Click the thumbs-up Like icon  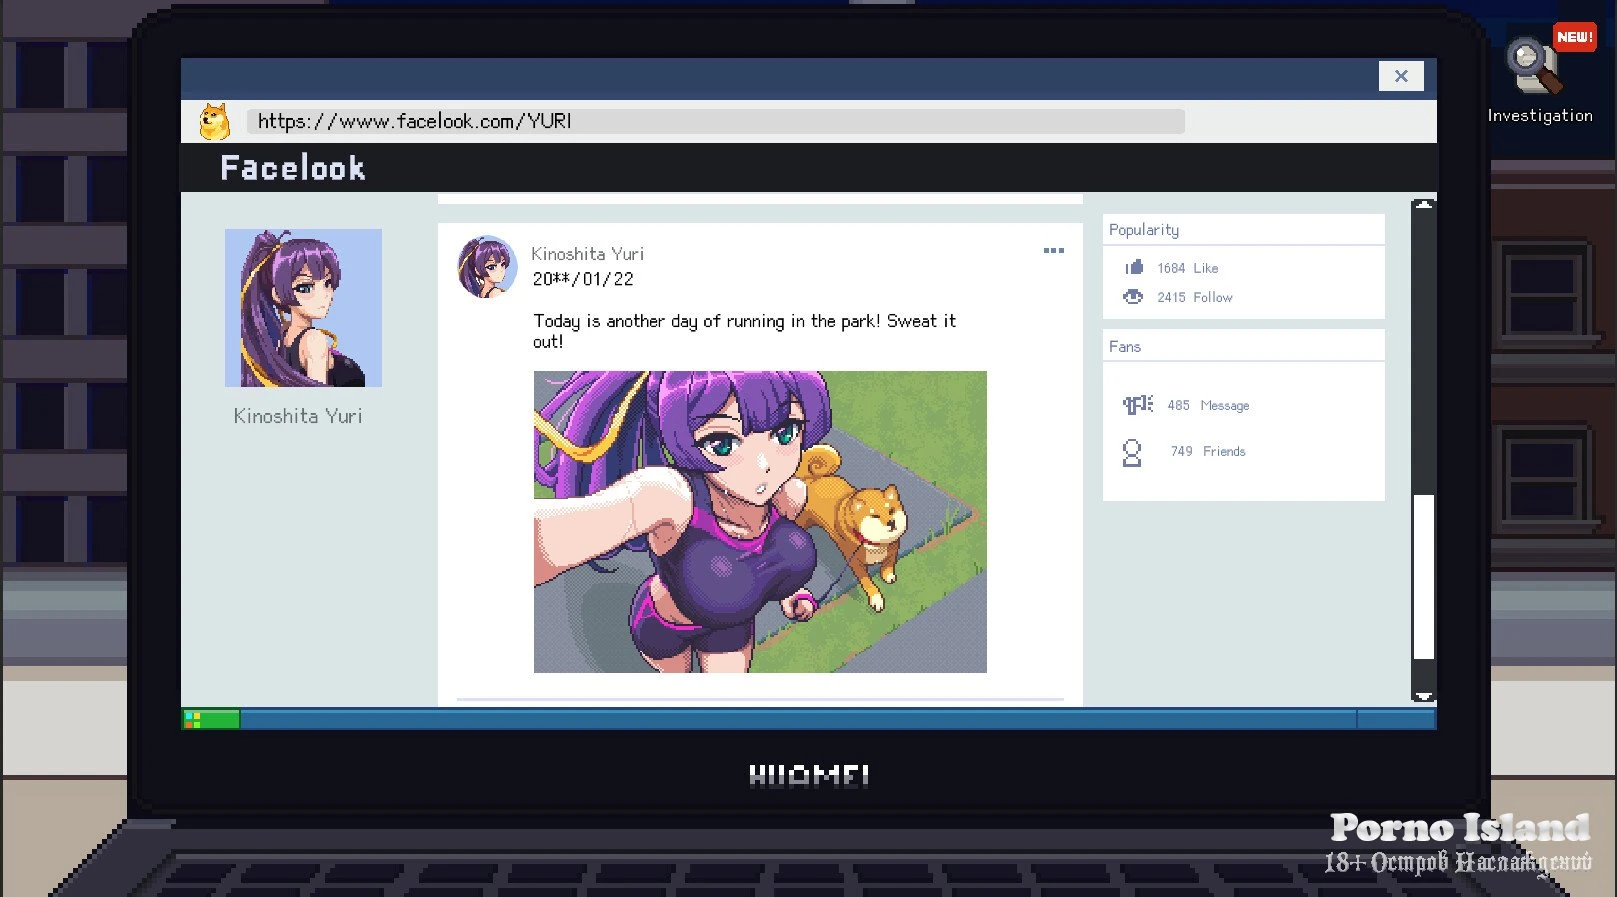pyautogui.click(x=1134, y=268)
